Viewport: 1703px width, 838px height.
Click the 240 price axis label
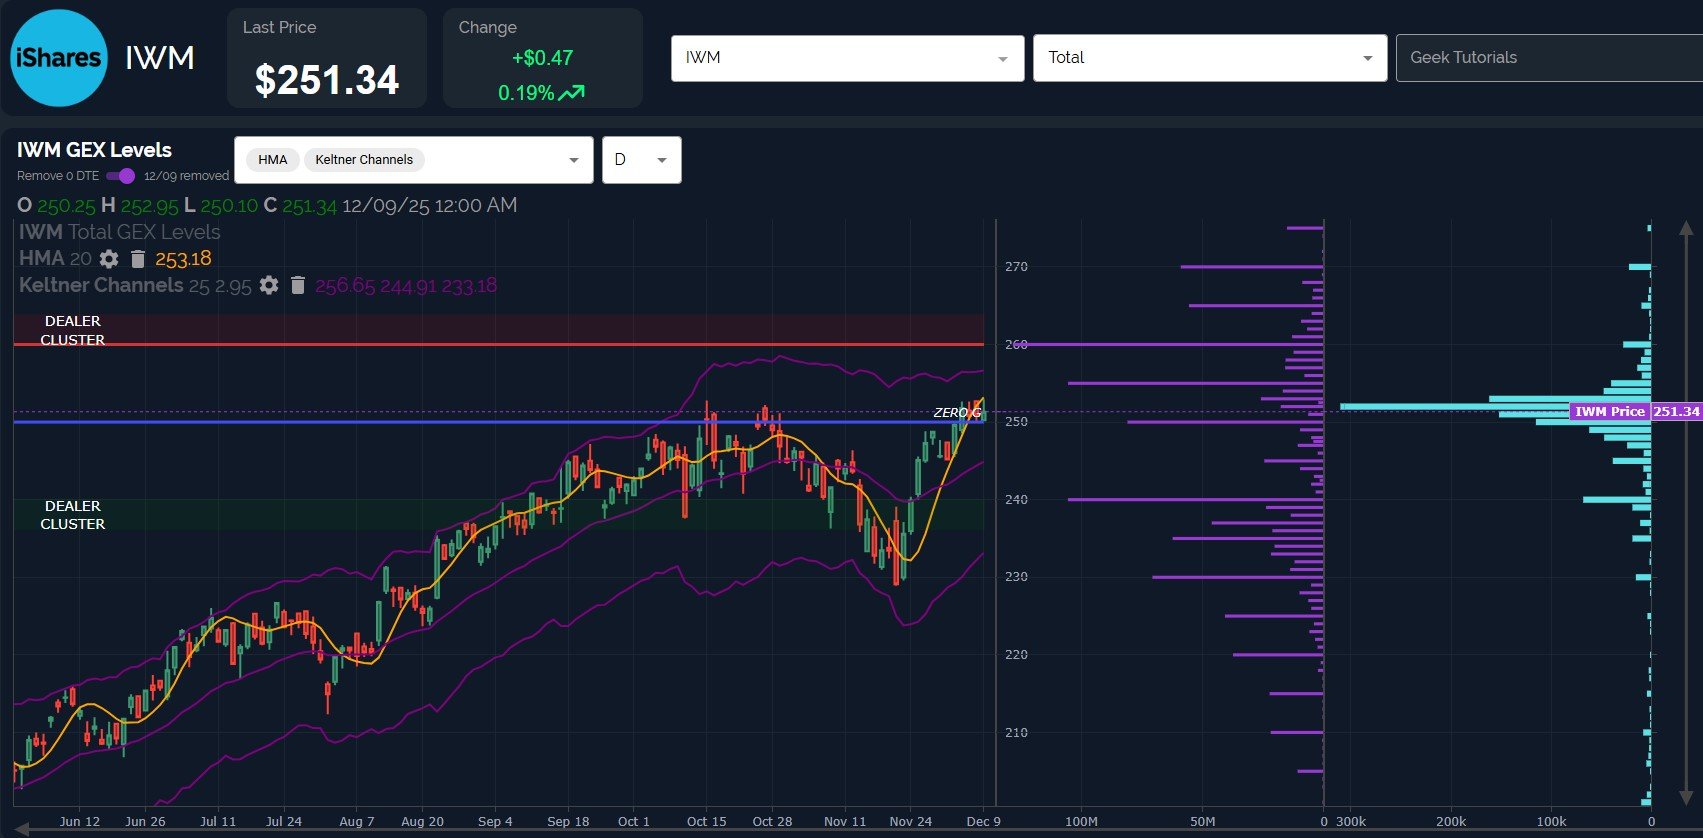pyautogui.click(x=1016, y=499)
